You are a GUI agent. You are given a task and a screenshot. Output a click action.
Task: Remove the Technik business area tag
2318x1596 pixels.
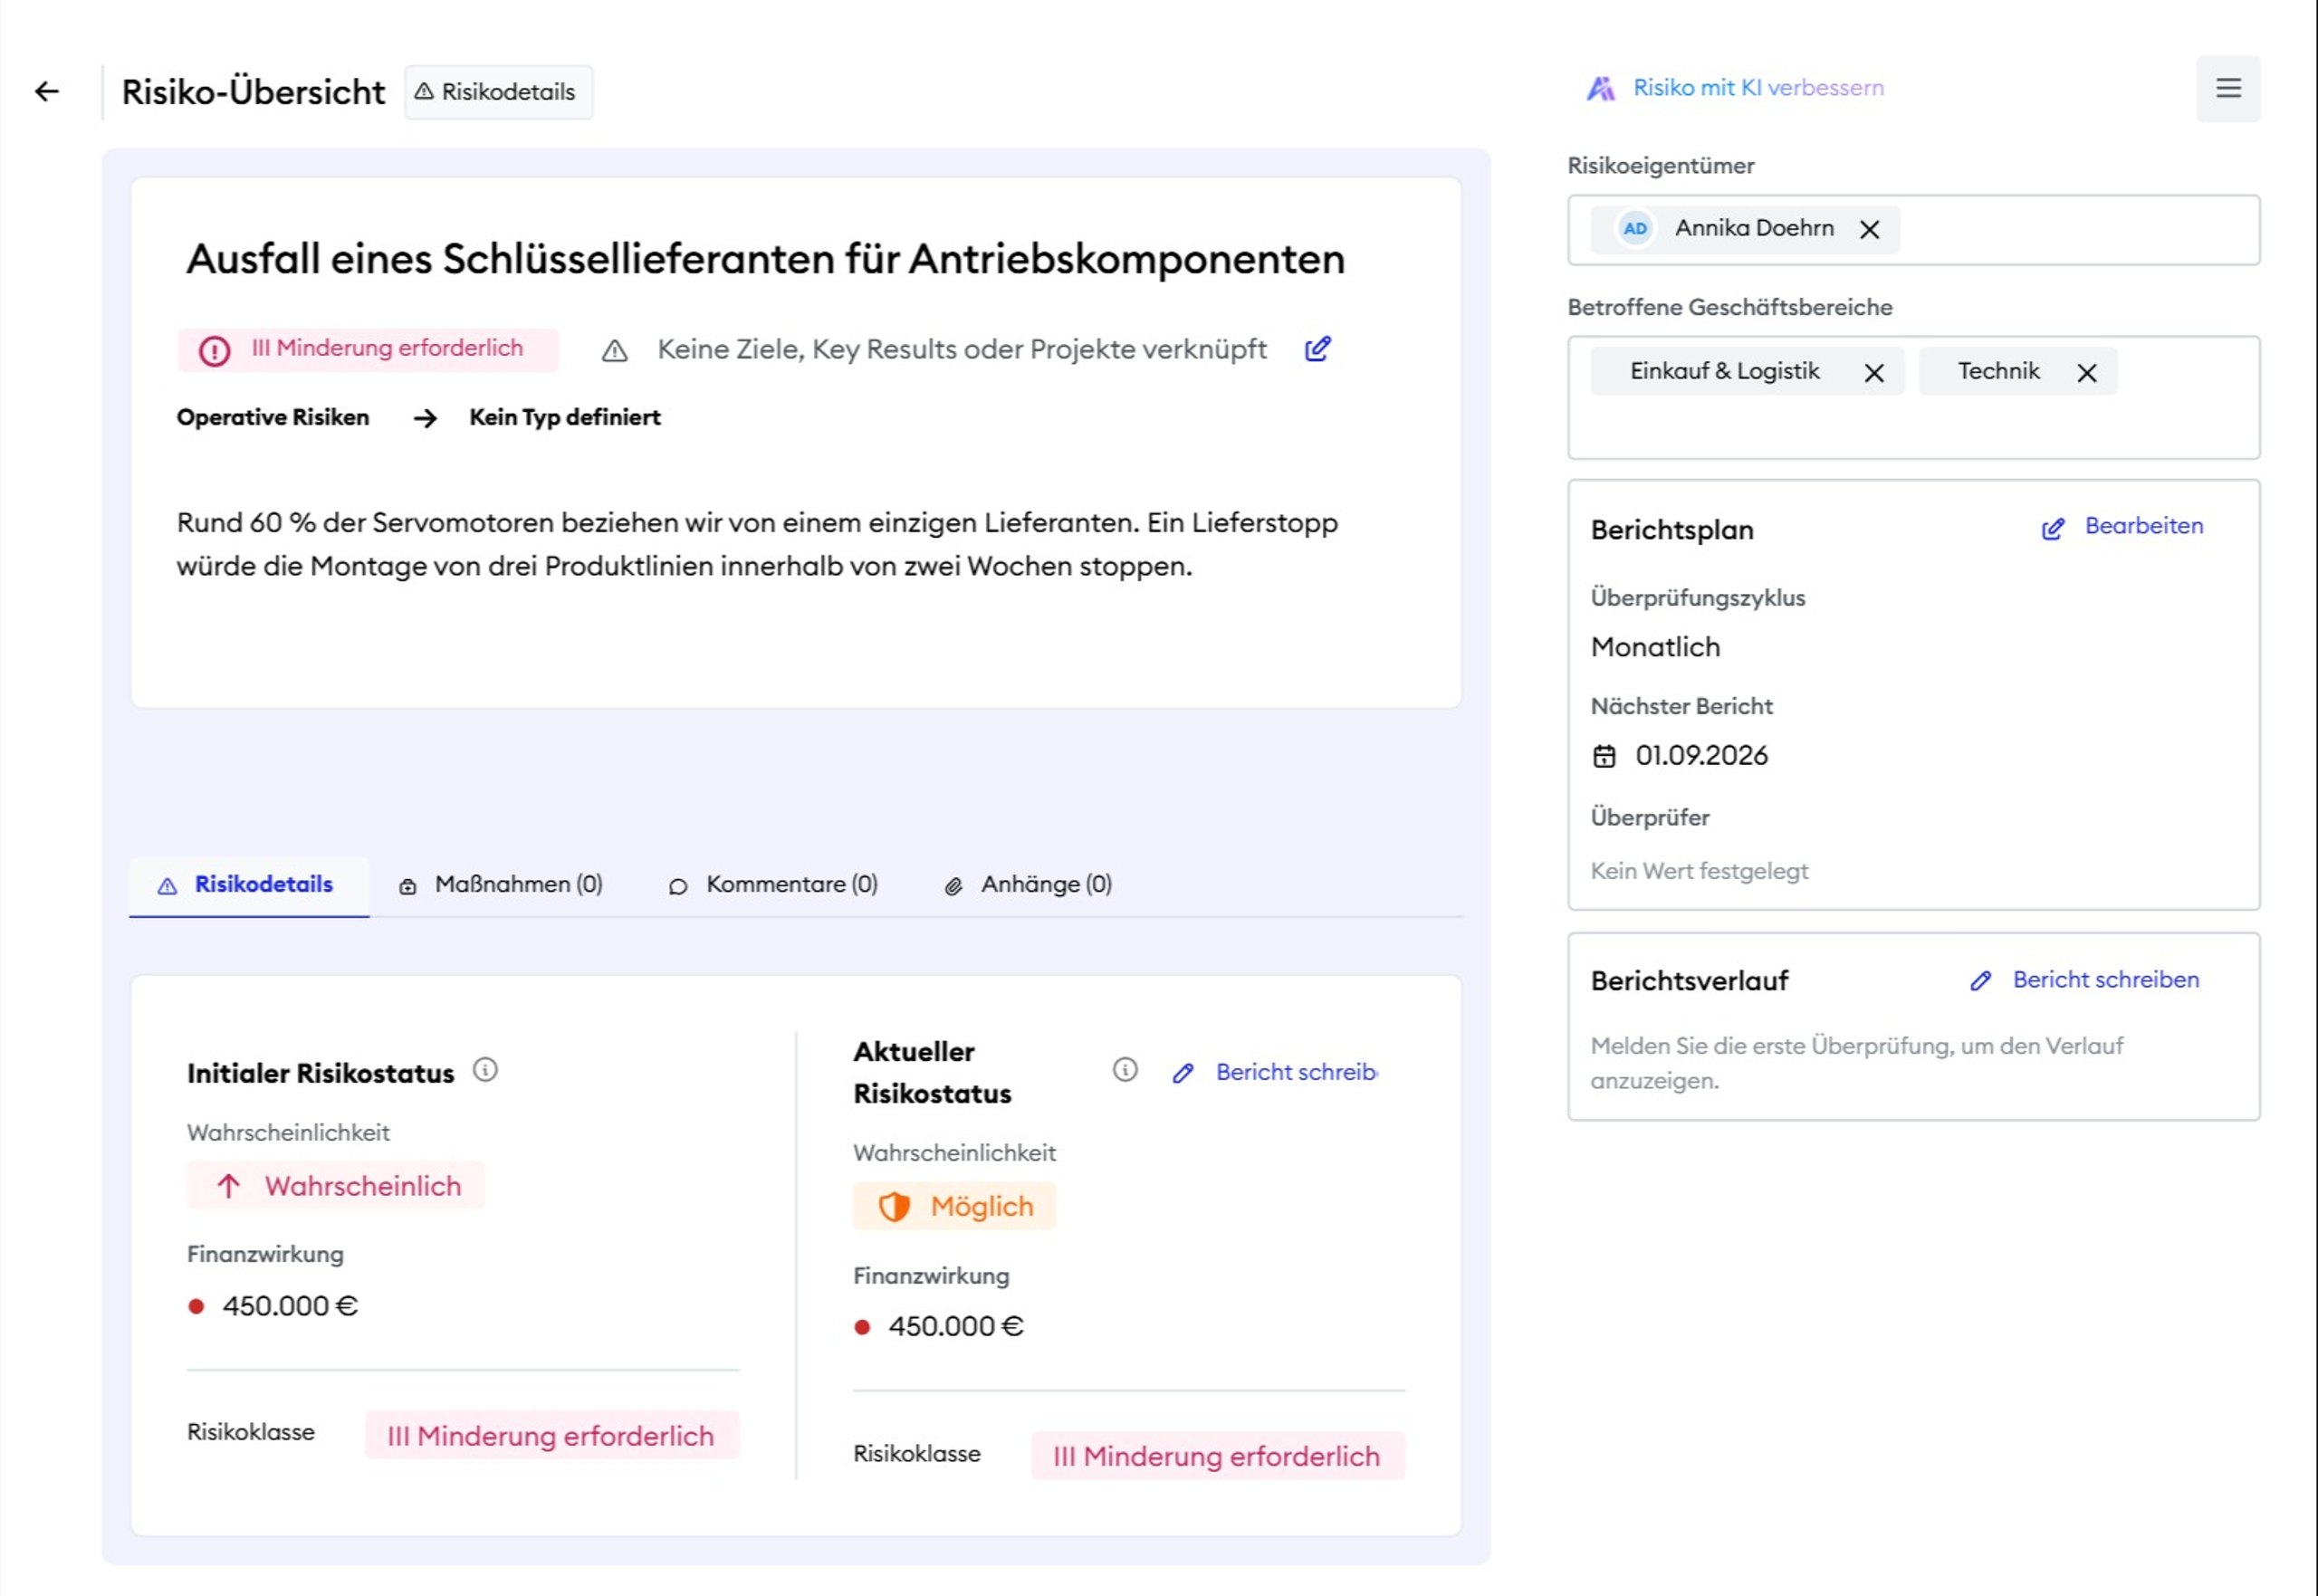coord(2087,373)
